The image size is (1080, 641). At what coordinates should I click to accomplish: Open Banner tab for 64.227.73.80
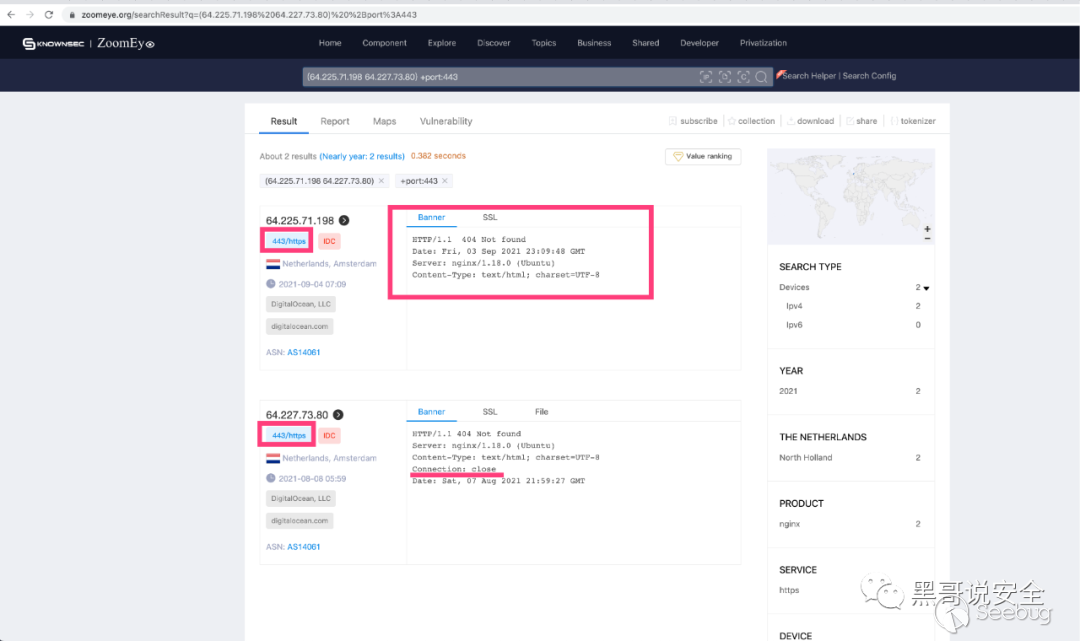point(431,412)
